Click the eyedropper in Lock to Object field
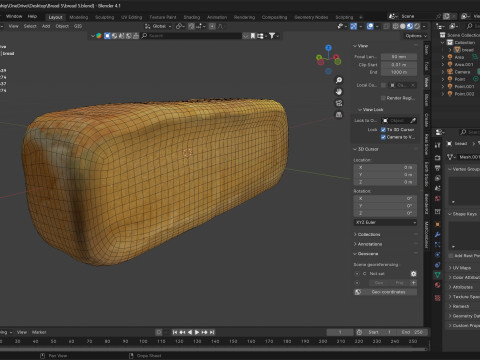 coord(413,120)
